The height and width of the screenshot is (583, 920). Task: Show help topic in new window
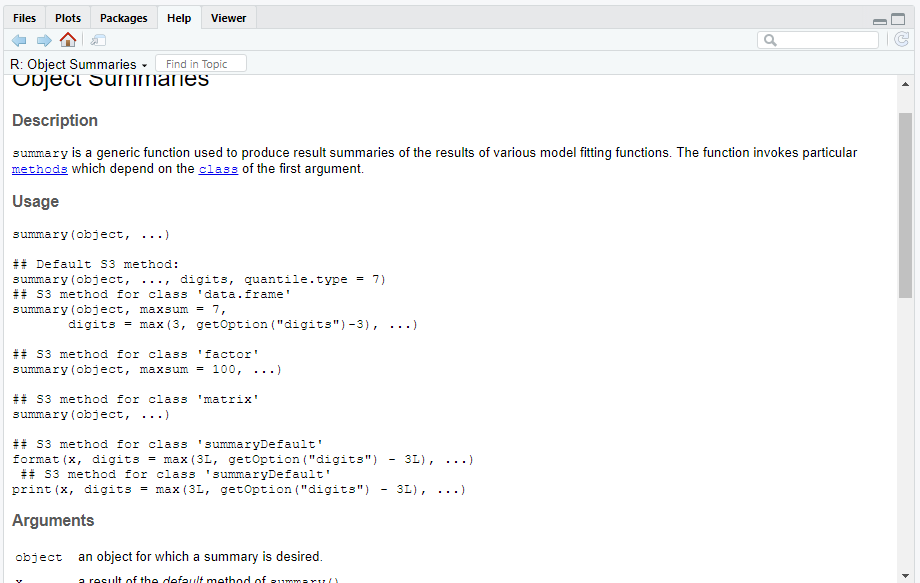pyautogui.click(x=98, y=40)
